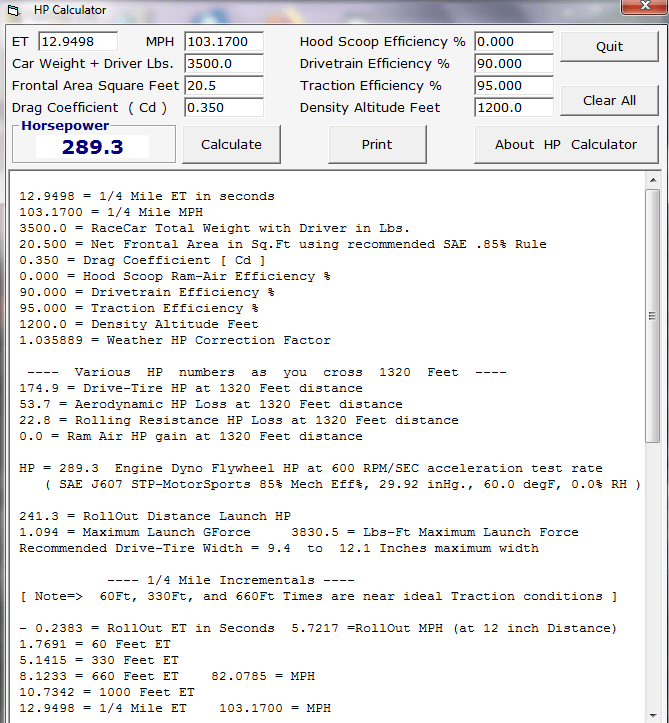Click the vertical scrollbar thumb in results
669x723 pixels.
pyautogui.click(x=652, y=316)
